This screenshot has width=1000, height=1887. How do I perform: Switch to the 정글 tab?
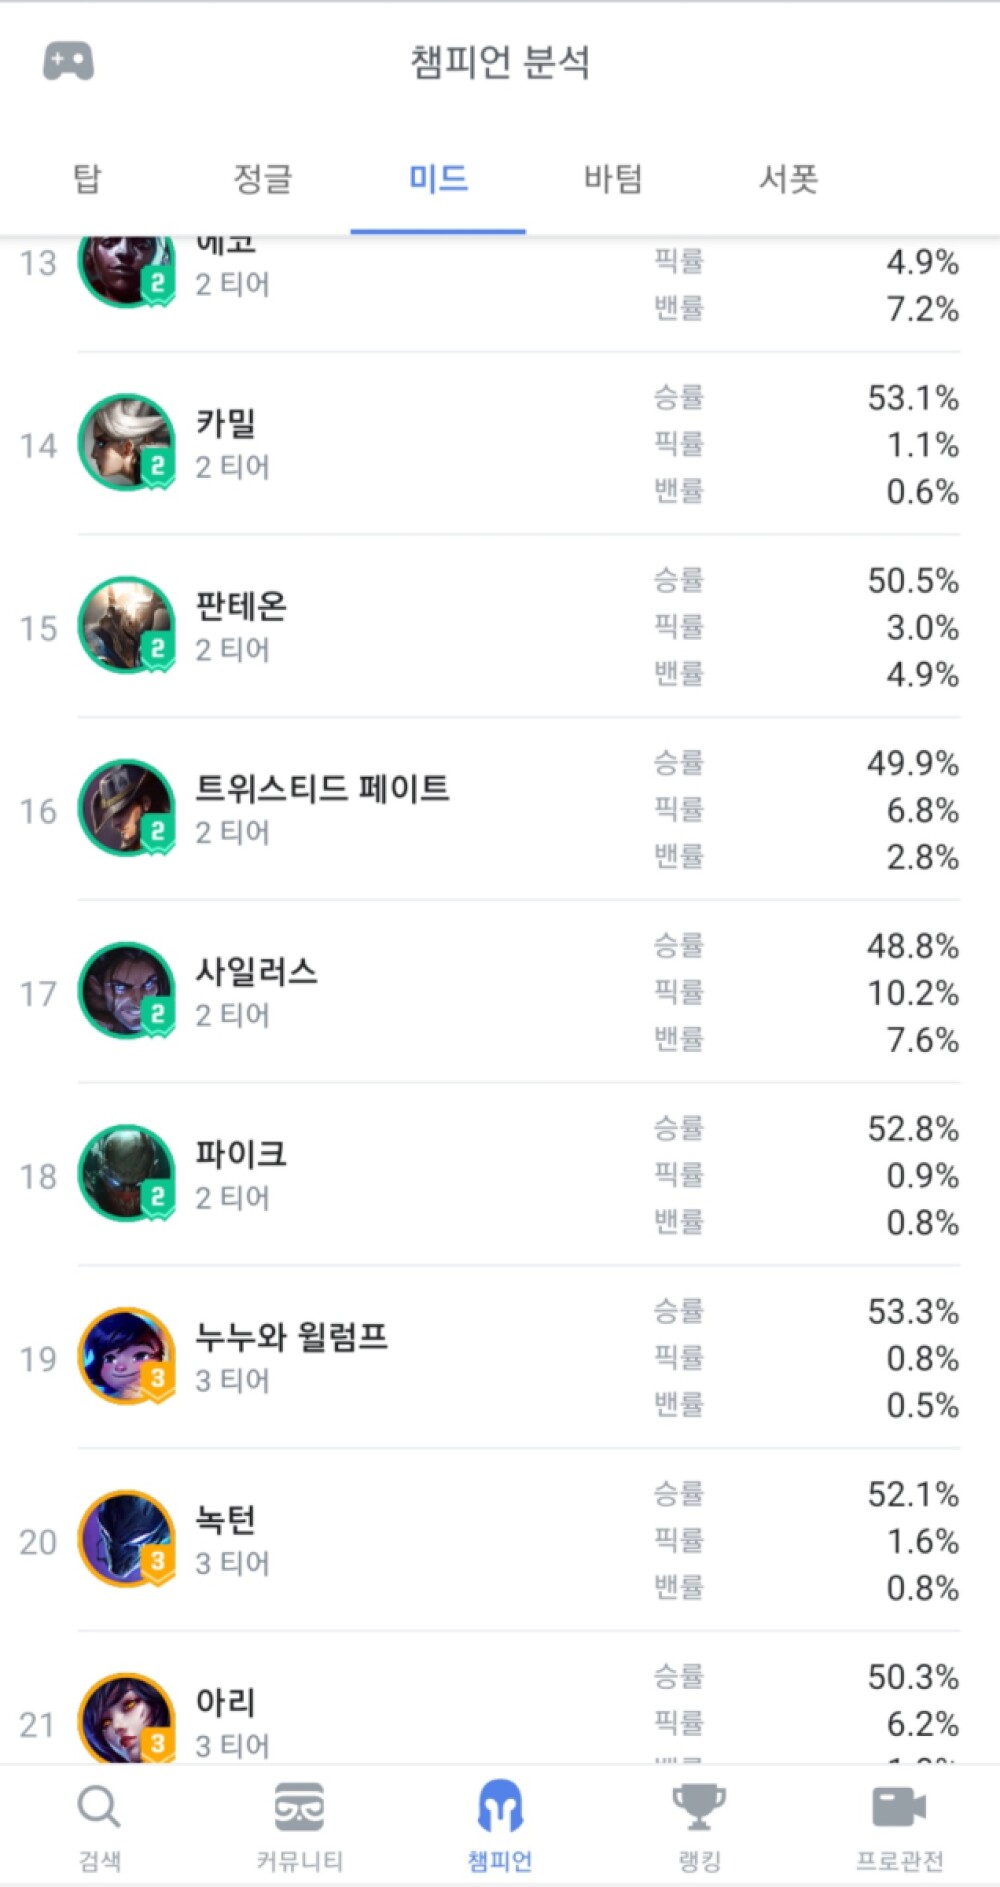[x=263, y=180]
